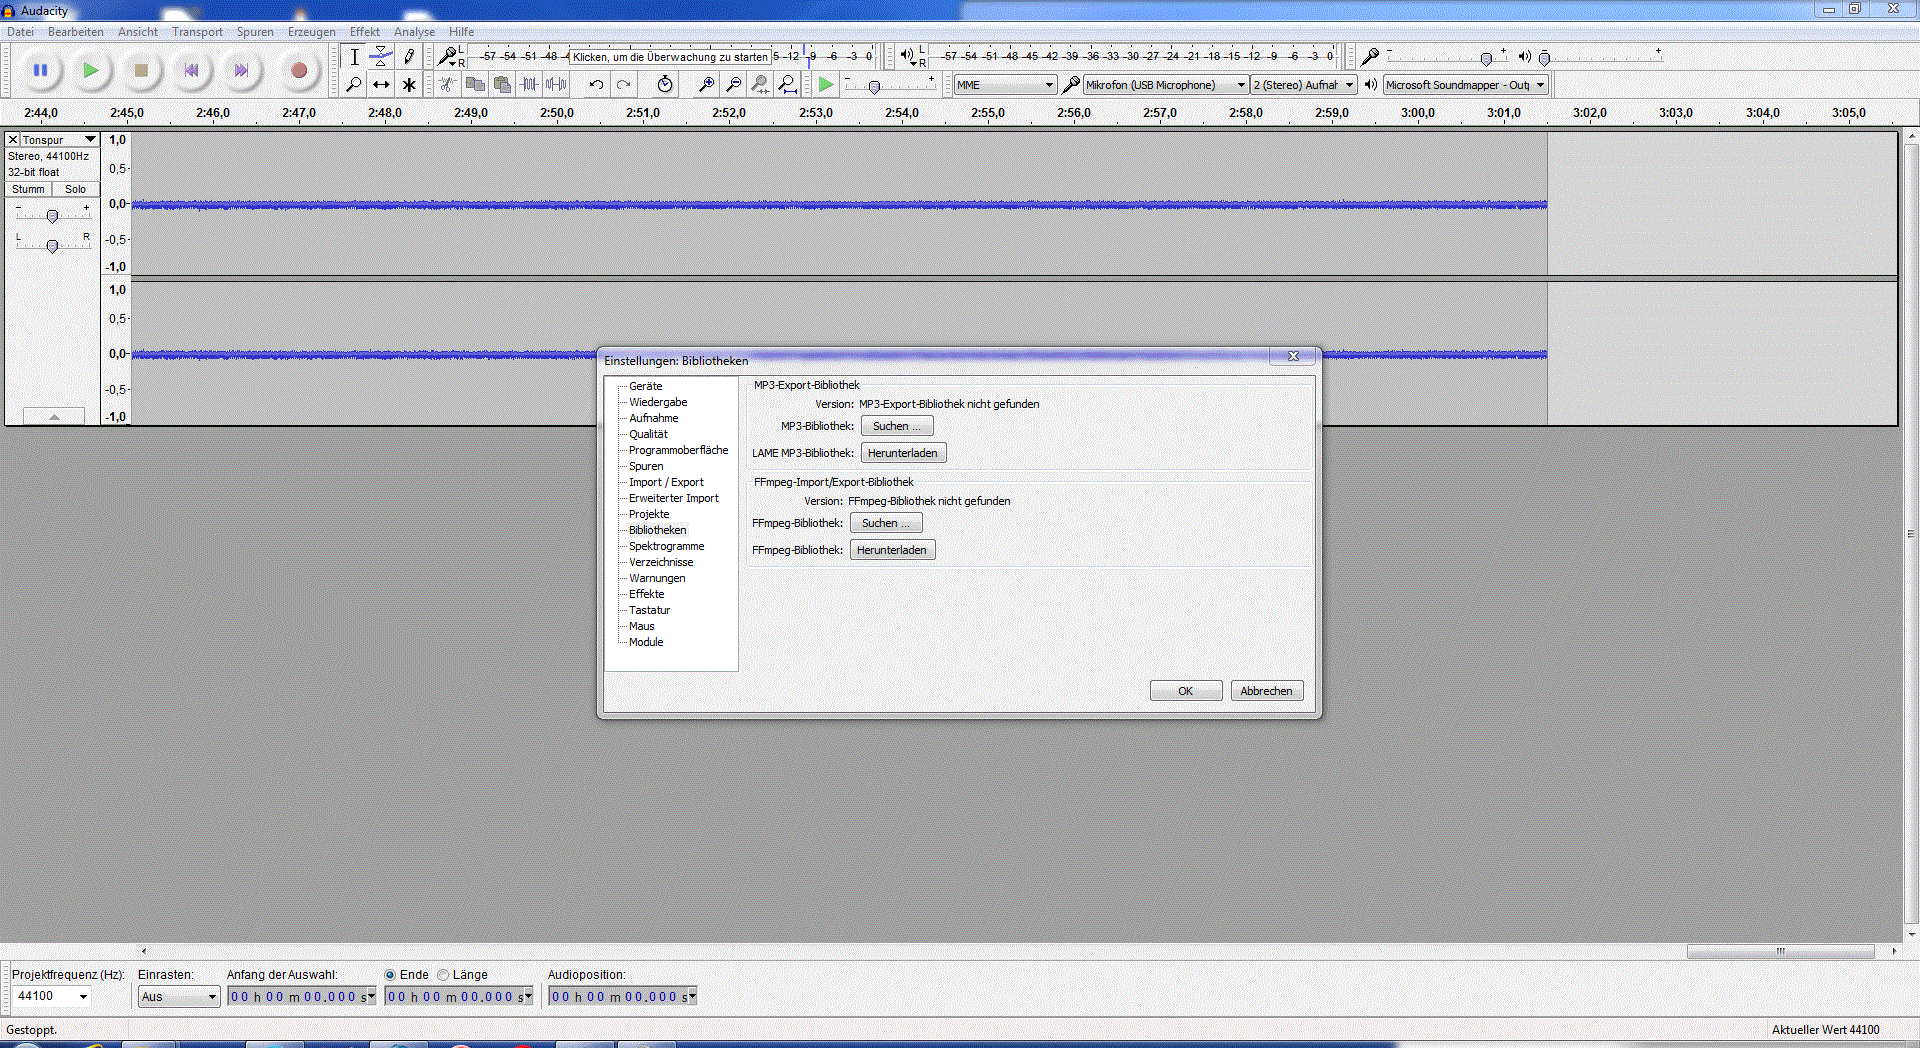Click the Trim audio icon
Screen dimensions: 1920x1048
pyautogui.click(x=529, y=85)
